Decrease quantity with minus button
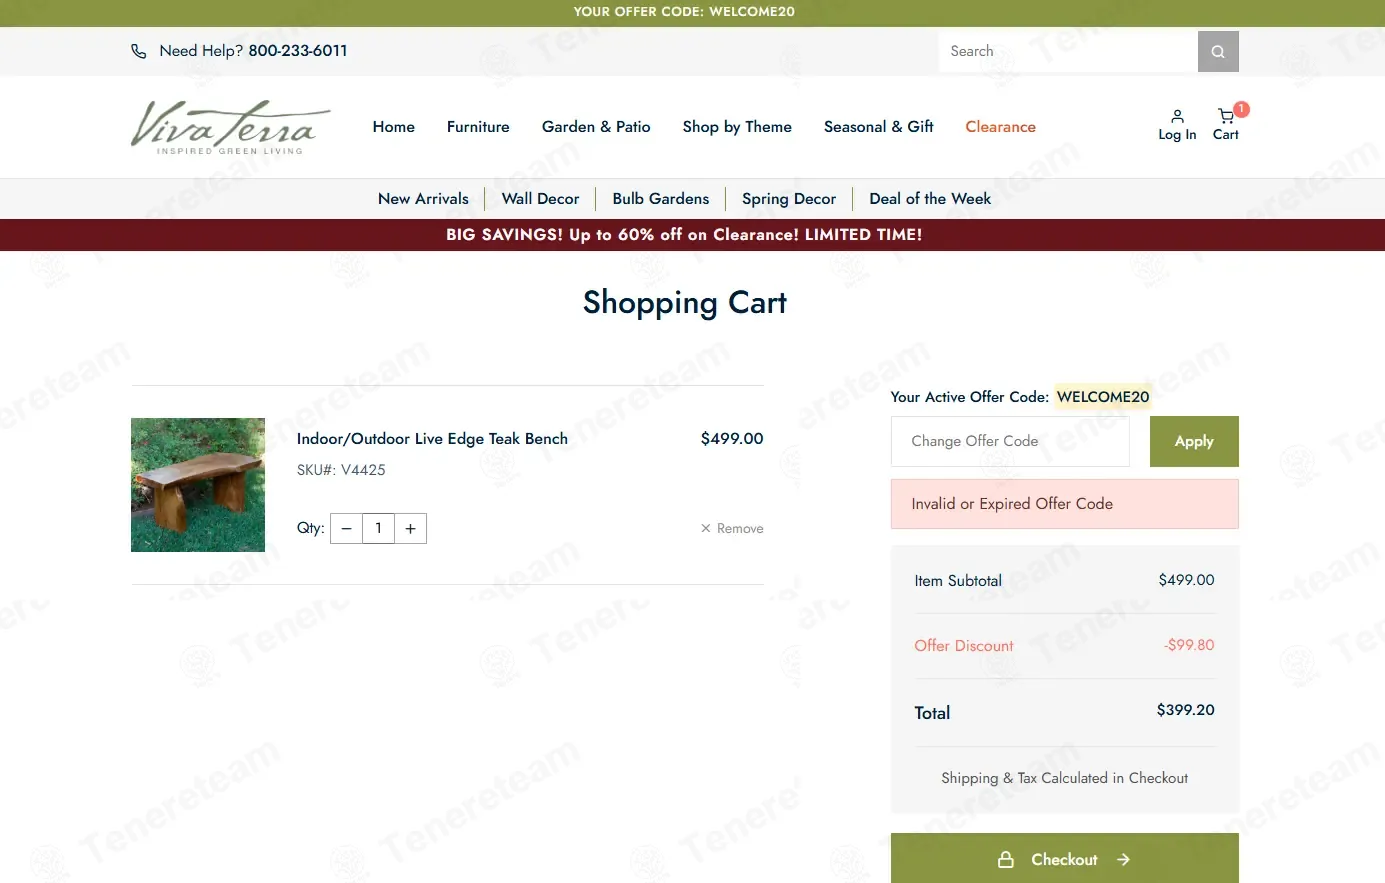 tap(346, 528)
